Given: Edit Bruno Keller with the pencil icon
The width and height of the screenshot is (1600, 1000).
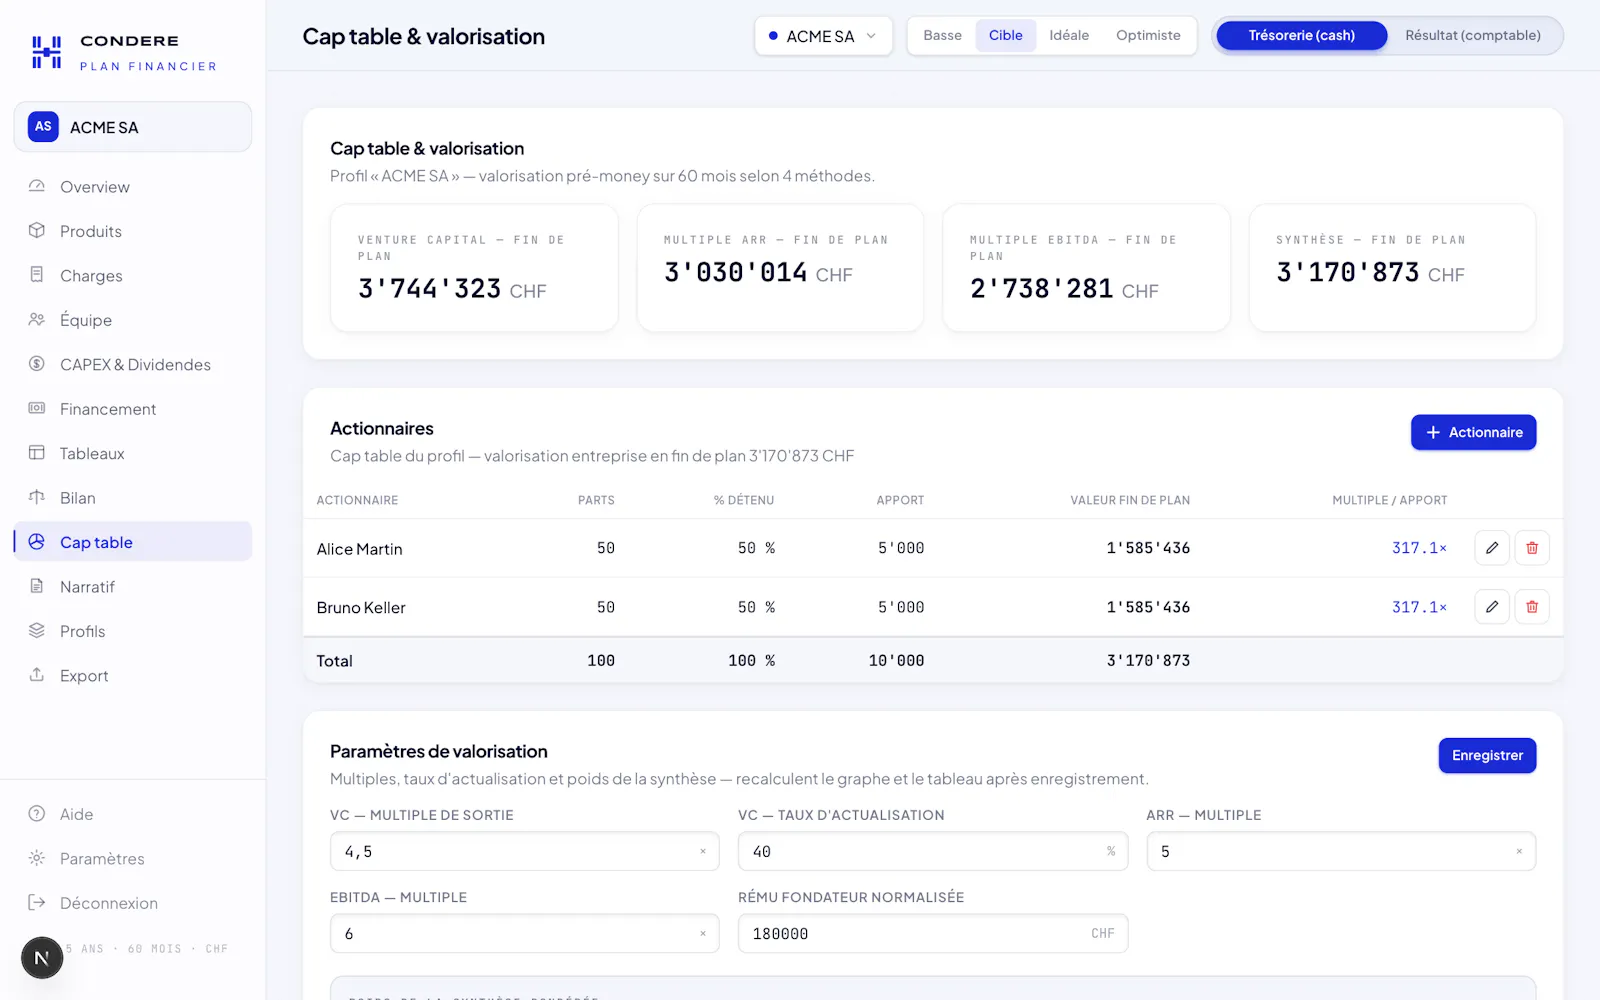Looking at the screenshot, I should tap(1492, 607).
